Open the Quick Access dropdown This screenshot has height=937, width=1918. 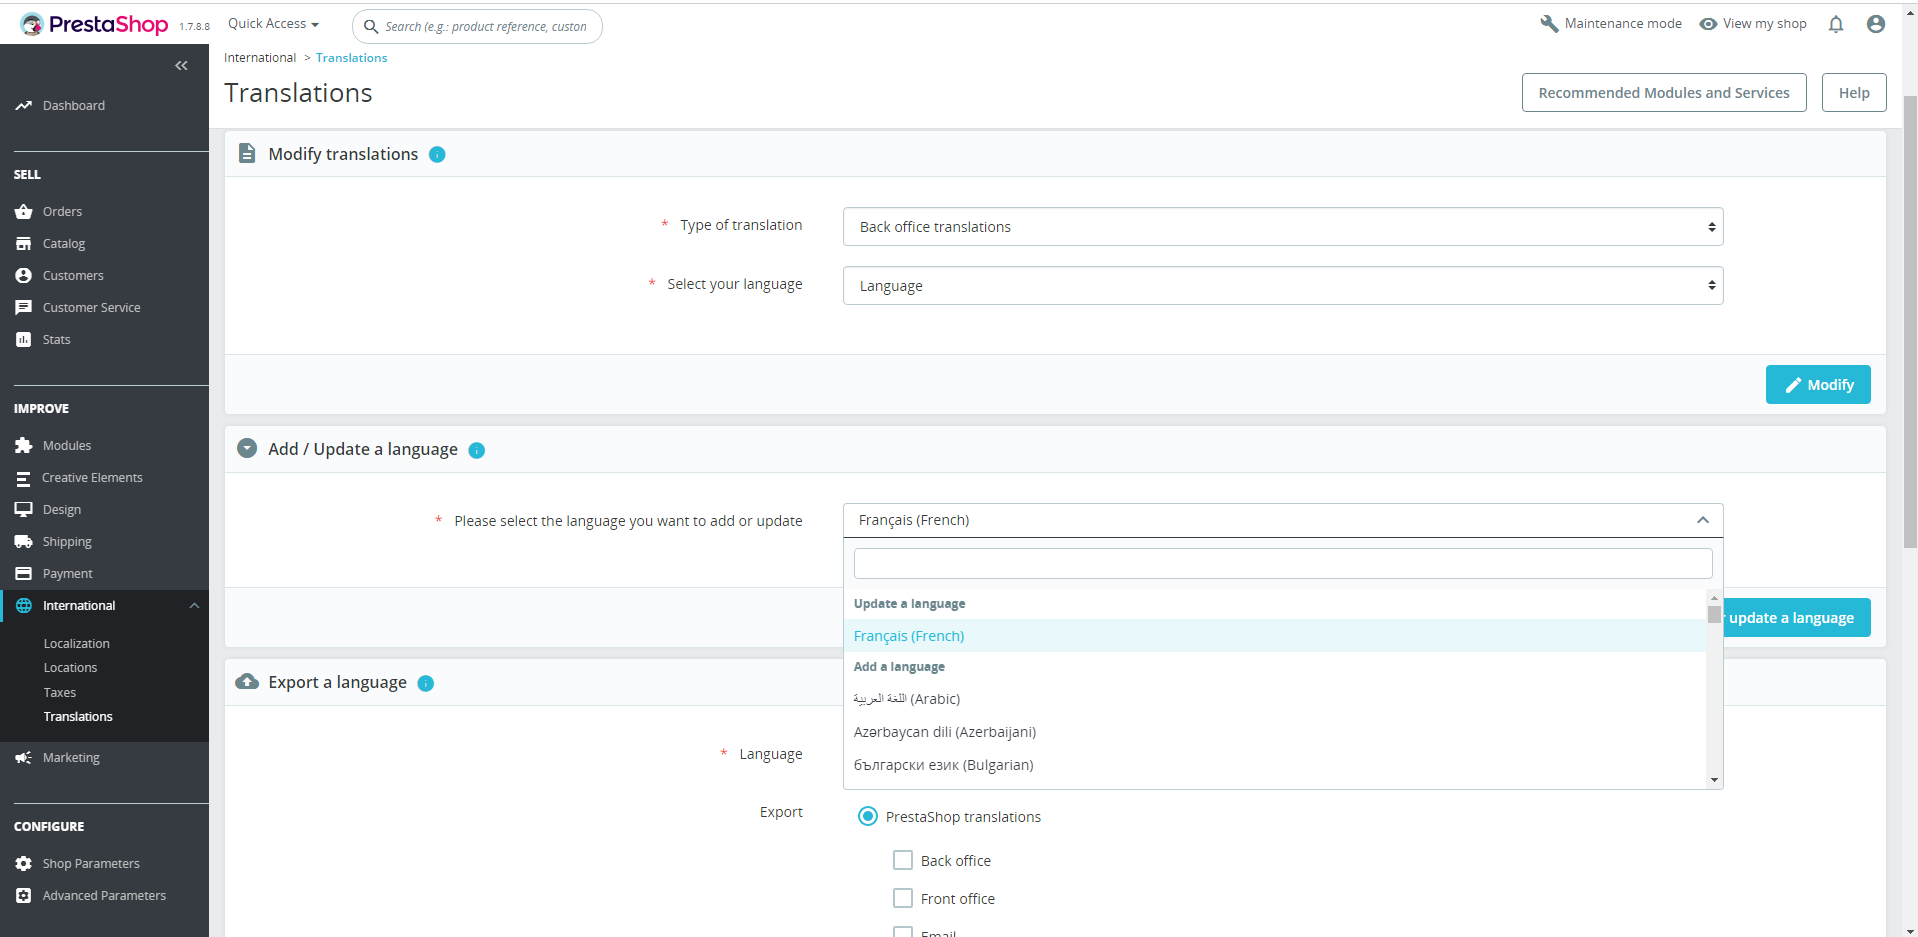(273, 24)
